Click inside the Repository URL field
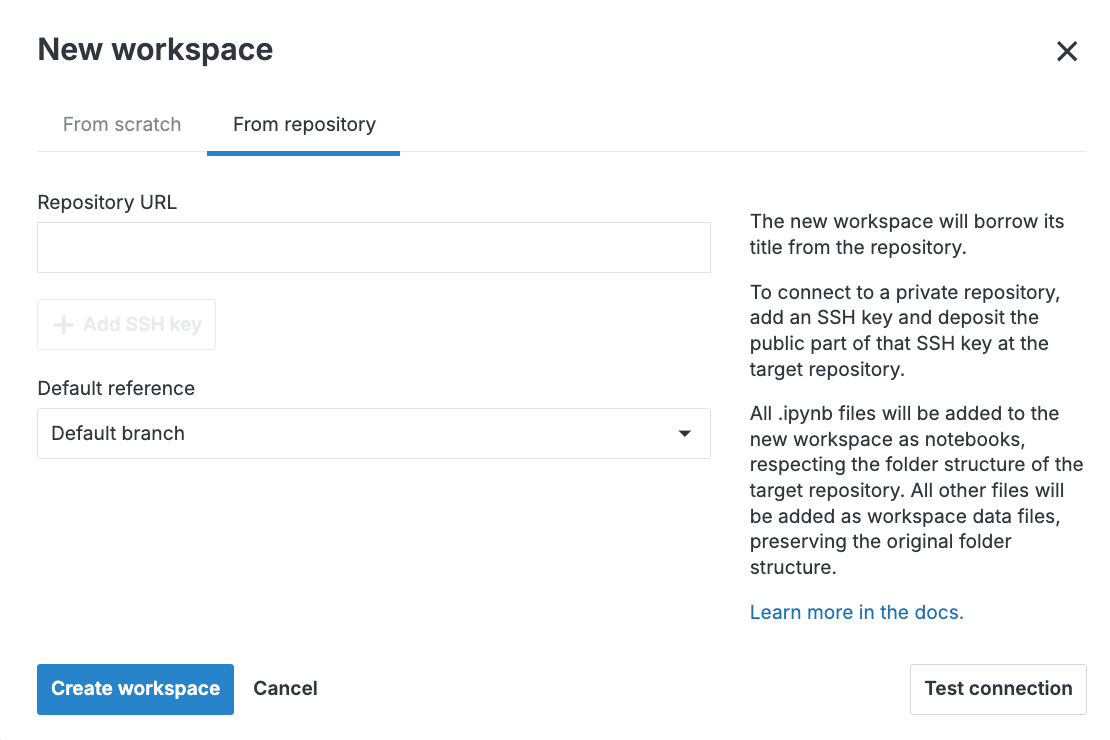 (x=373, y=247)
